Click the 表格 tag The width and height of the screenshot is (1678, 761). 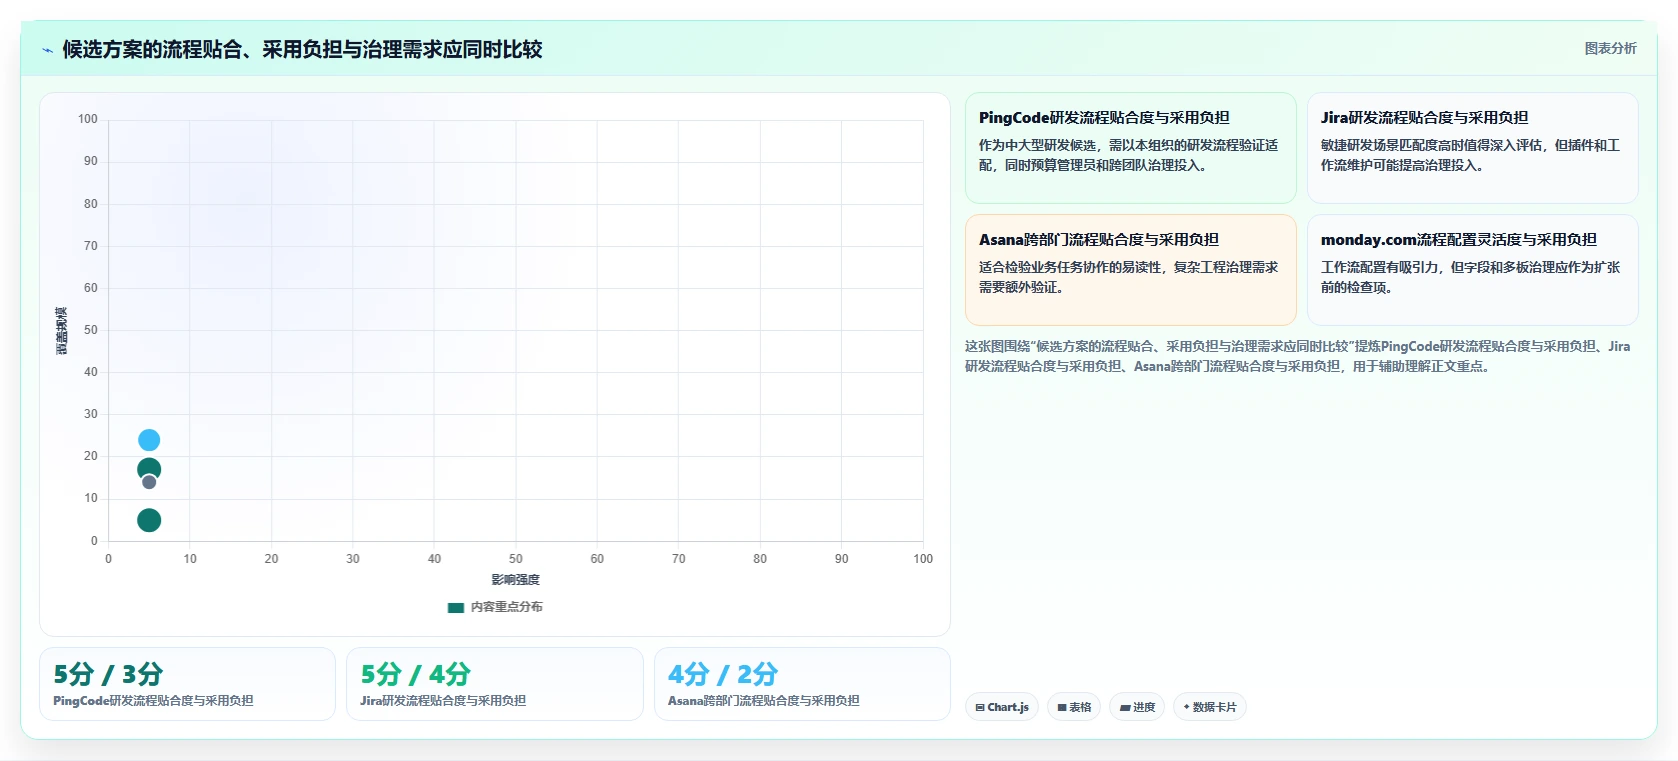click(x=1074, y=707)
